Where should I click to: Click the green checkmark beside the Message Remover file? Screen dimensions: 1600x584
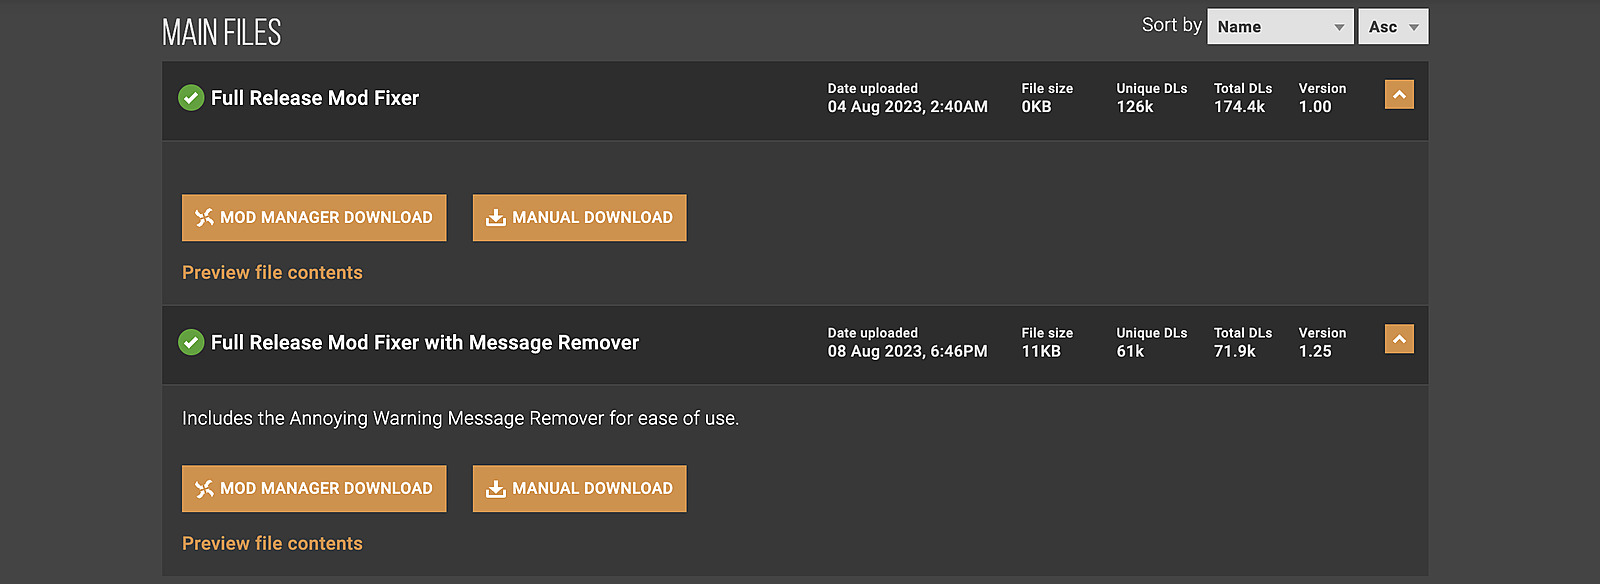191,343
